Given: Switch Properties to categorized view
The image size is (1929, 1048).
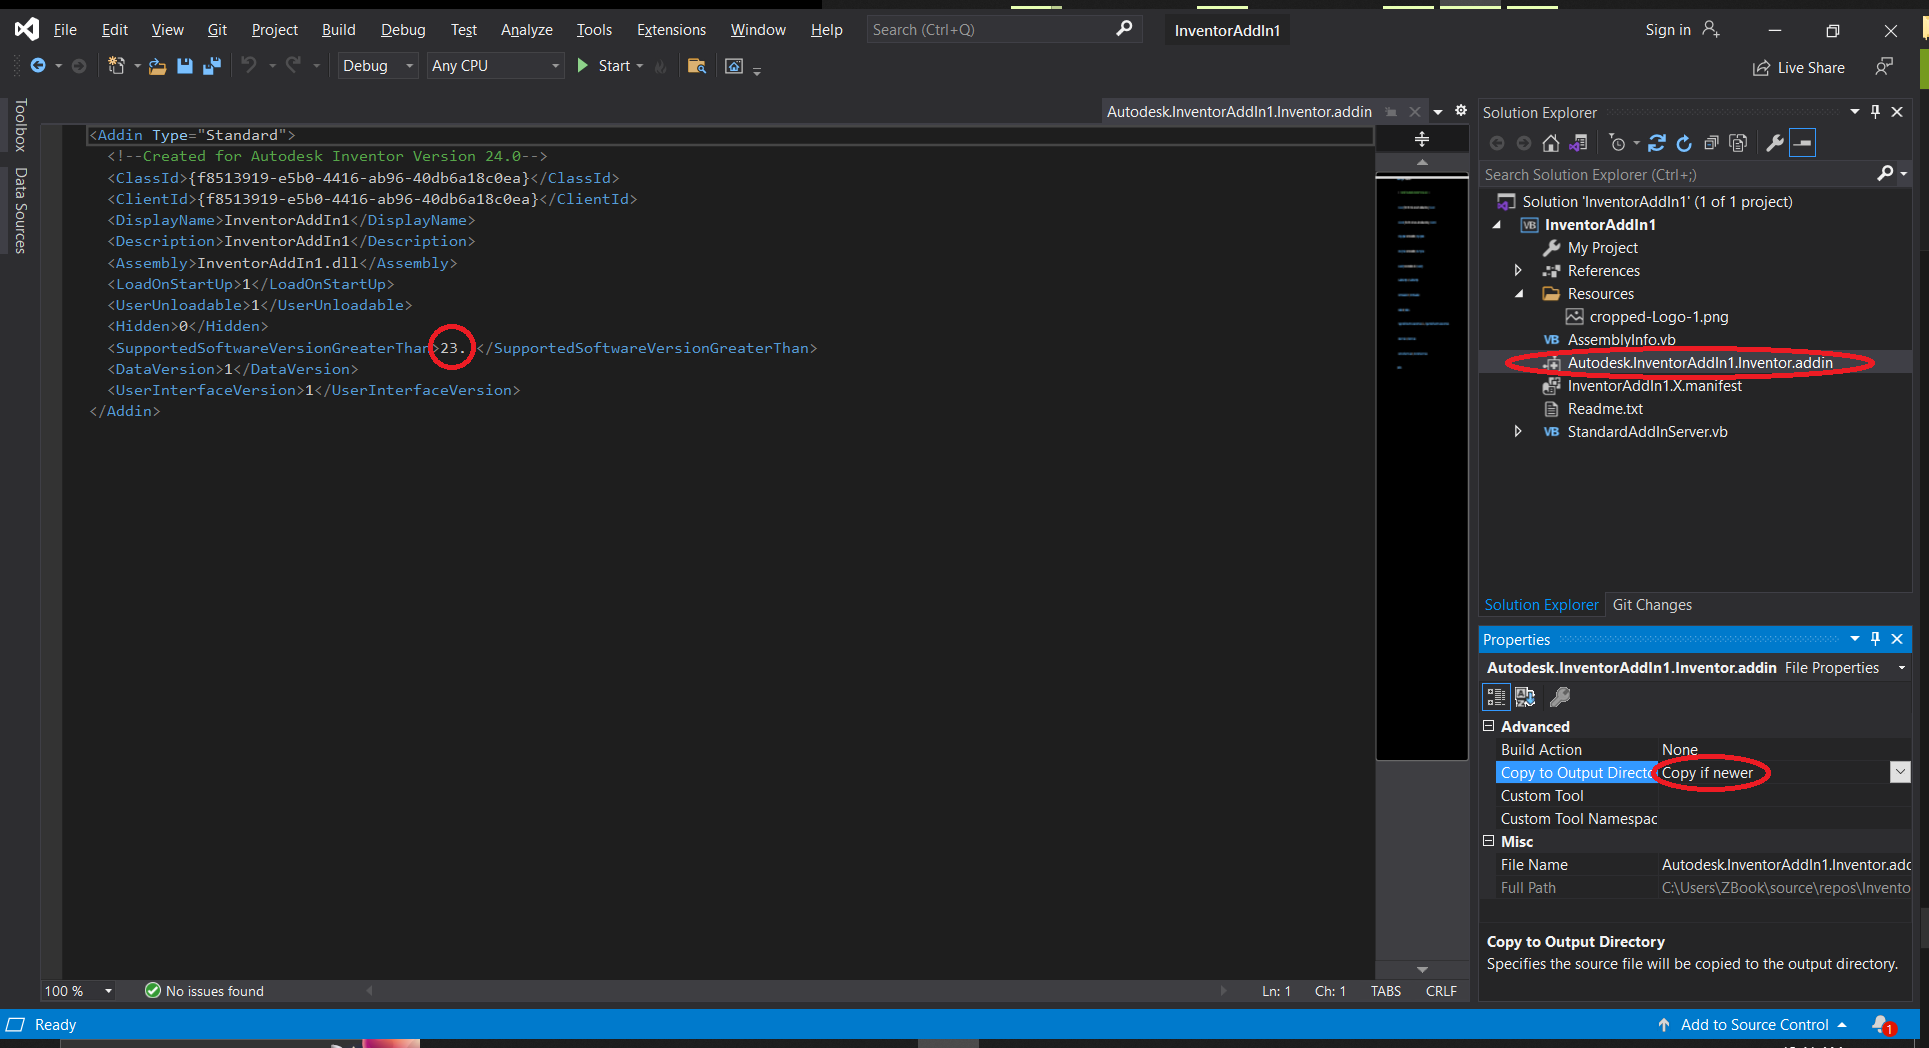Looking at the screenshot, I should click(1497, 697).
